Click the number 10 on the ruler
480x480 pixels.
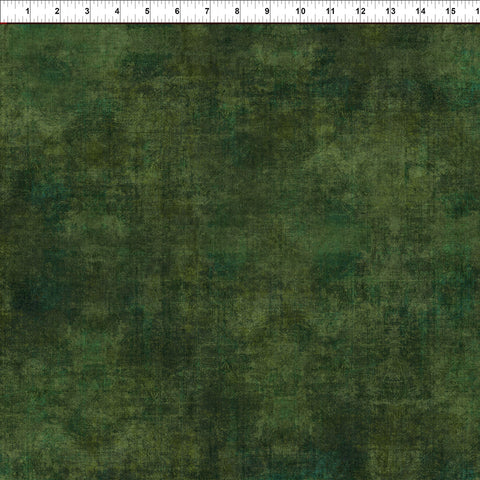(300, 11)
